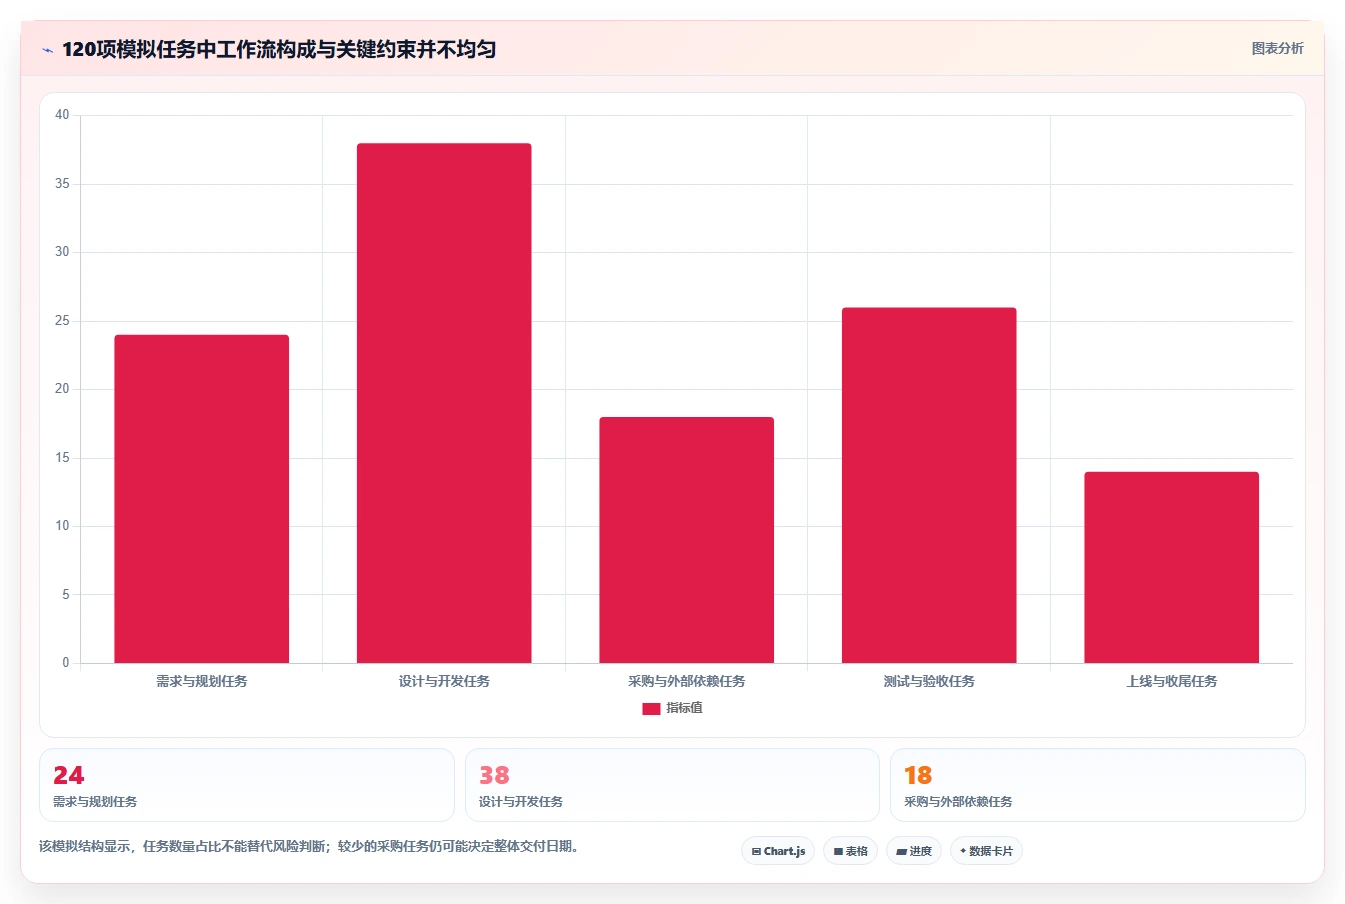
Task: Select the 需求与规划任务 bar
Action: (202, 499)
